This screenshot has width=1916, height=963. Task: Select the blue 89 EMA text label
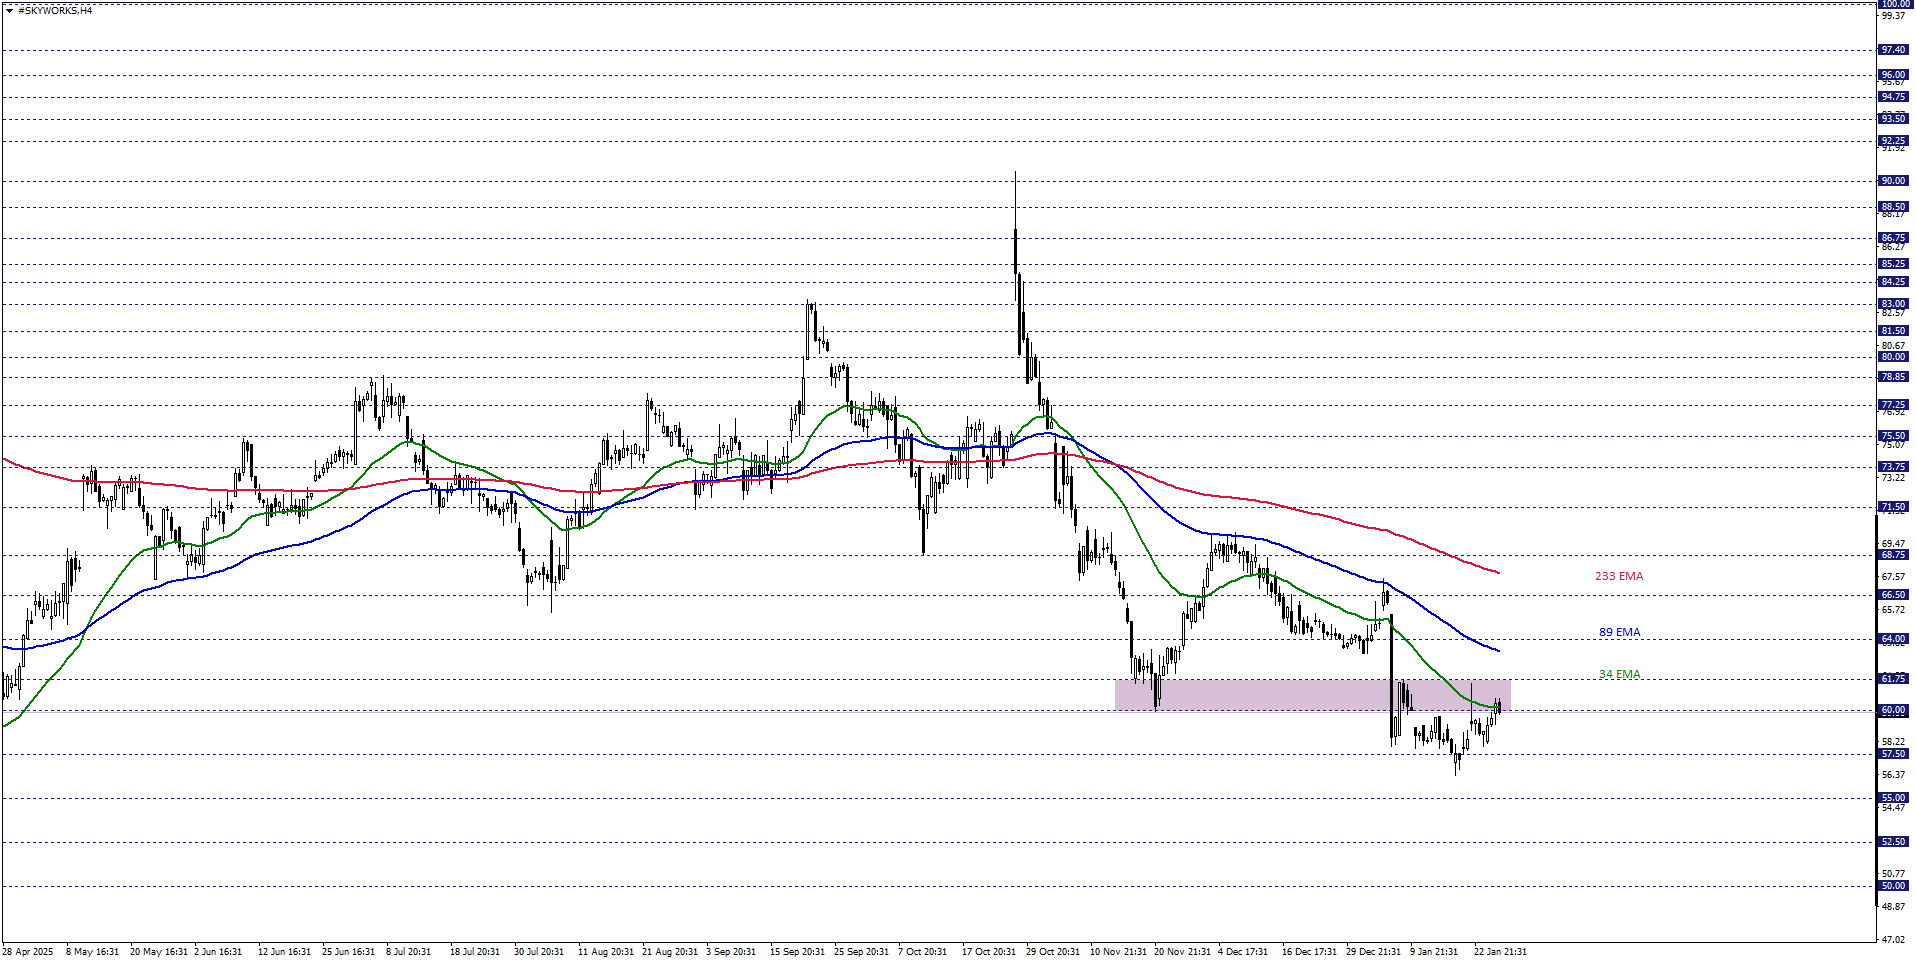tap(1619, 633)
